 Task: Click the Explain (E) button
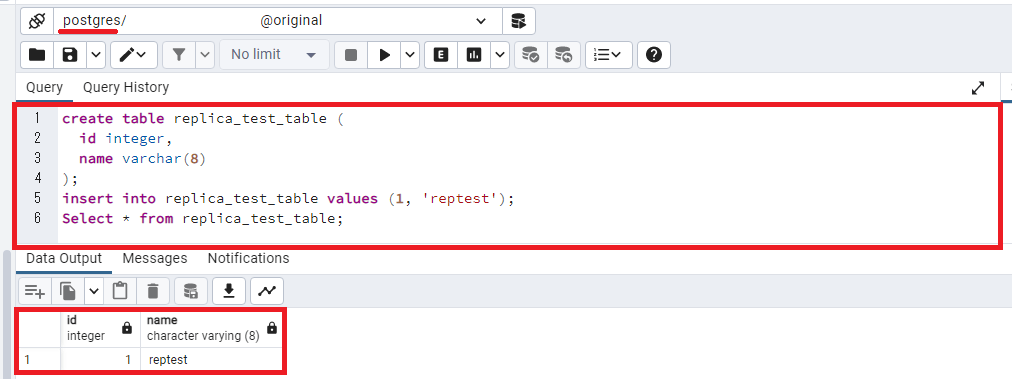pos(441,55)
